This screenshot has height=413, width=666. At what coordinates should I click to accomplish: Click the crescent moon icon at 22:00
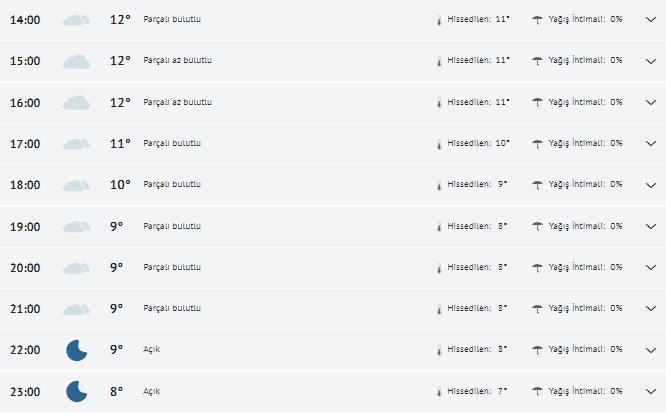coord(76,350)
